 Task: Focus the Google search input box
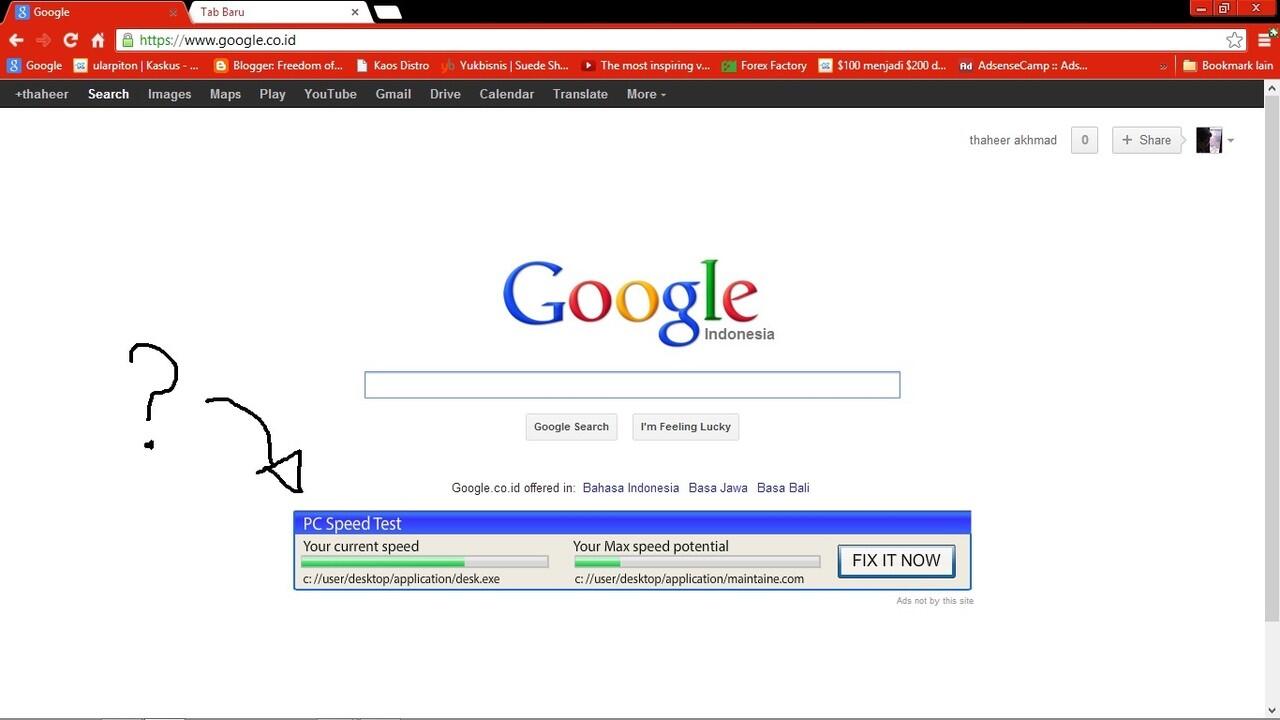pos(632,385)
